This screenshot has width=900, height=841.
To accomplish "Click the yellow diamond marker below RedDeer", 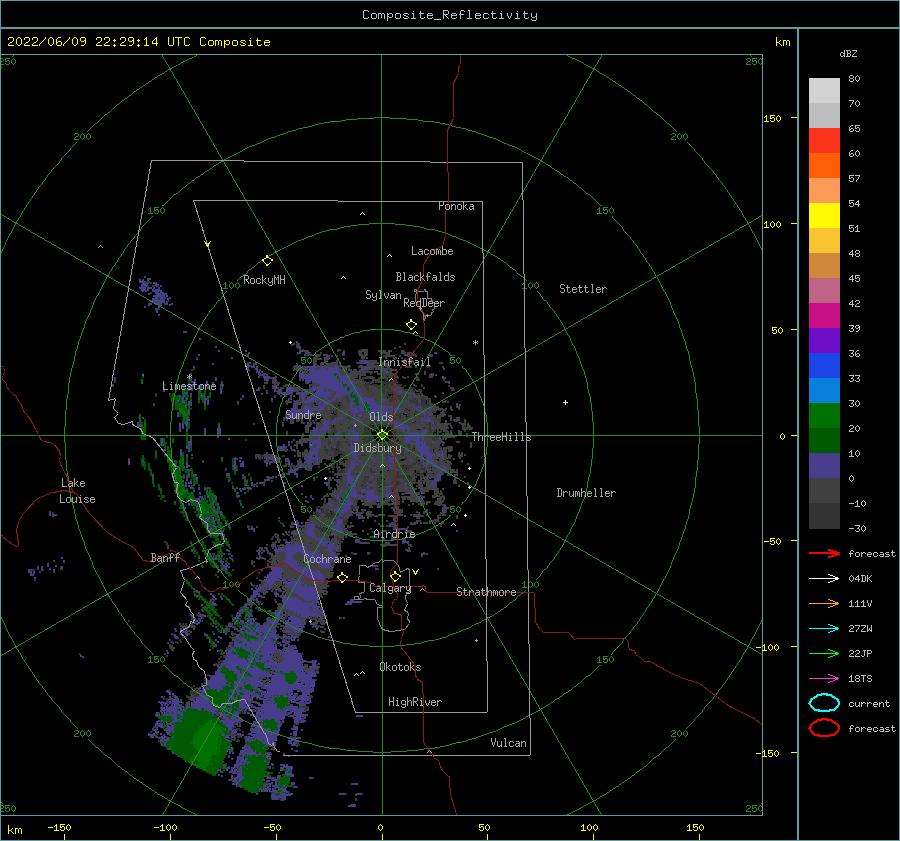I will click(x=412, y=325).
